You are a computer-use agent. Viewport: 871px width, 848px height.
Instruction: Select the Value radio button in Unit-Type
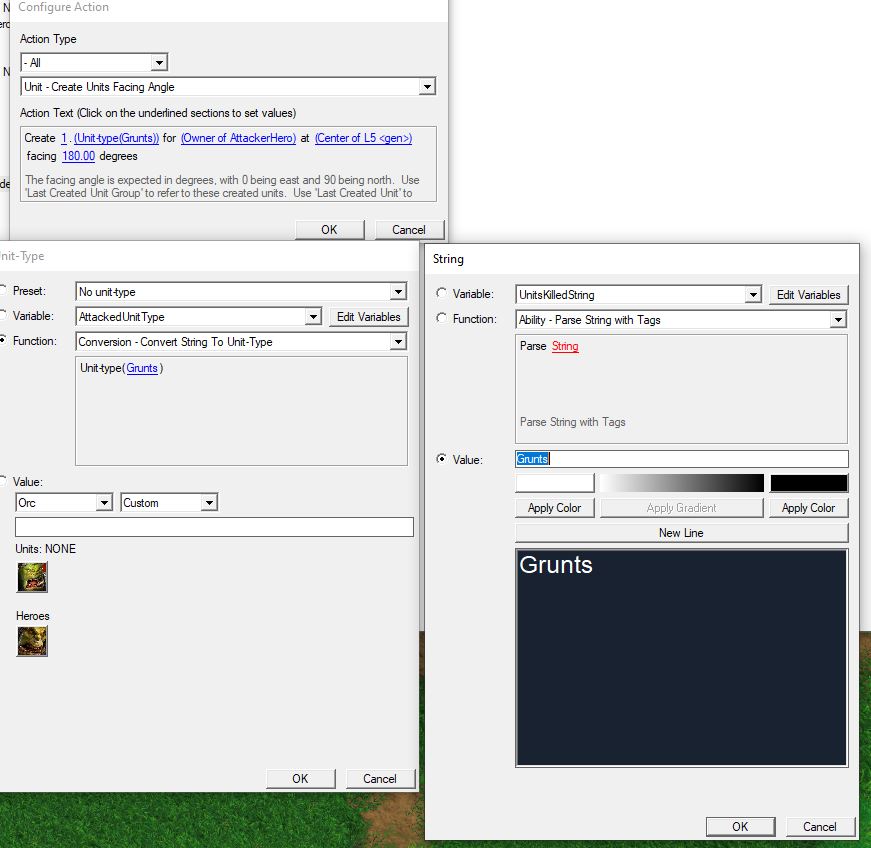(2, 481)
